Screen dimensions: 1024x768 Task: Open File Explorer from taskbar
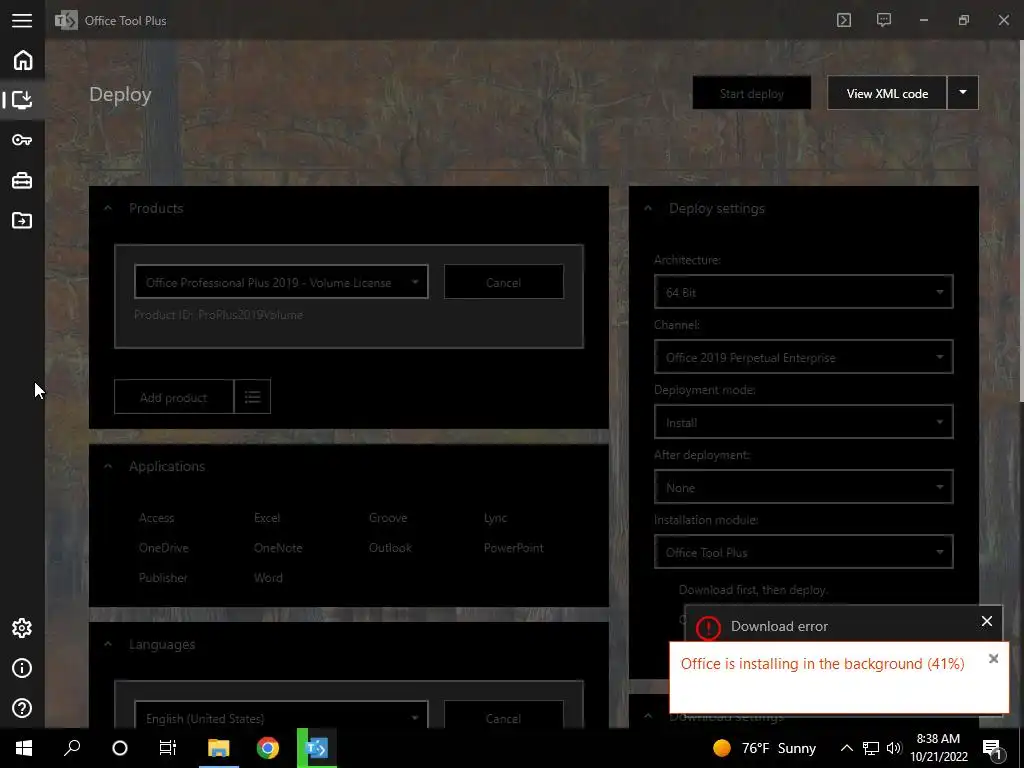pyautogui.click(x=219, y=748)
